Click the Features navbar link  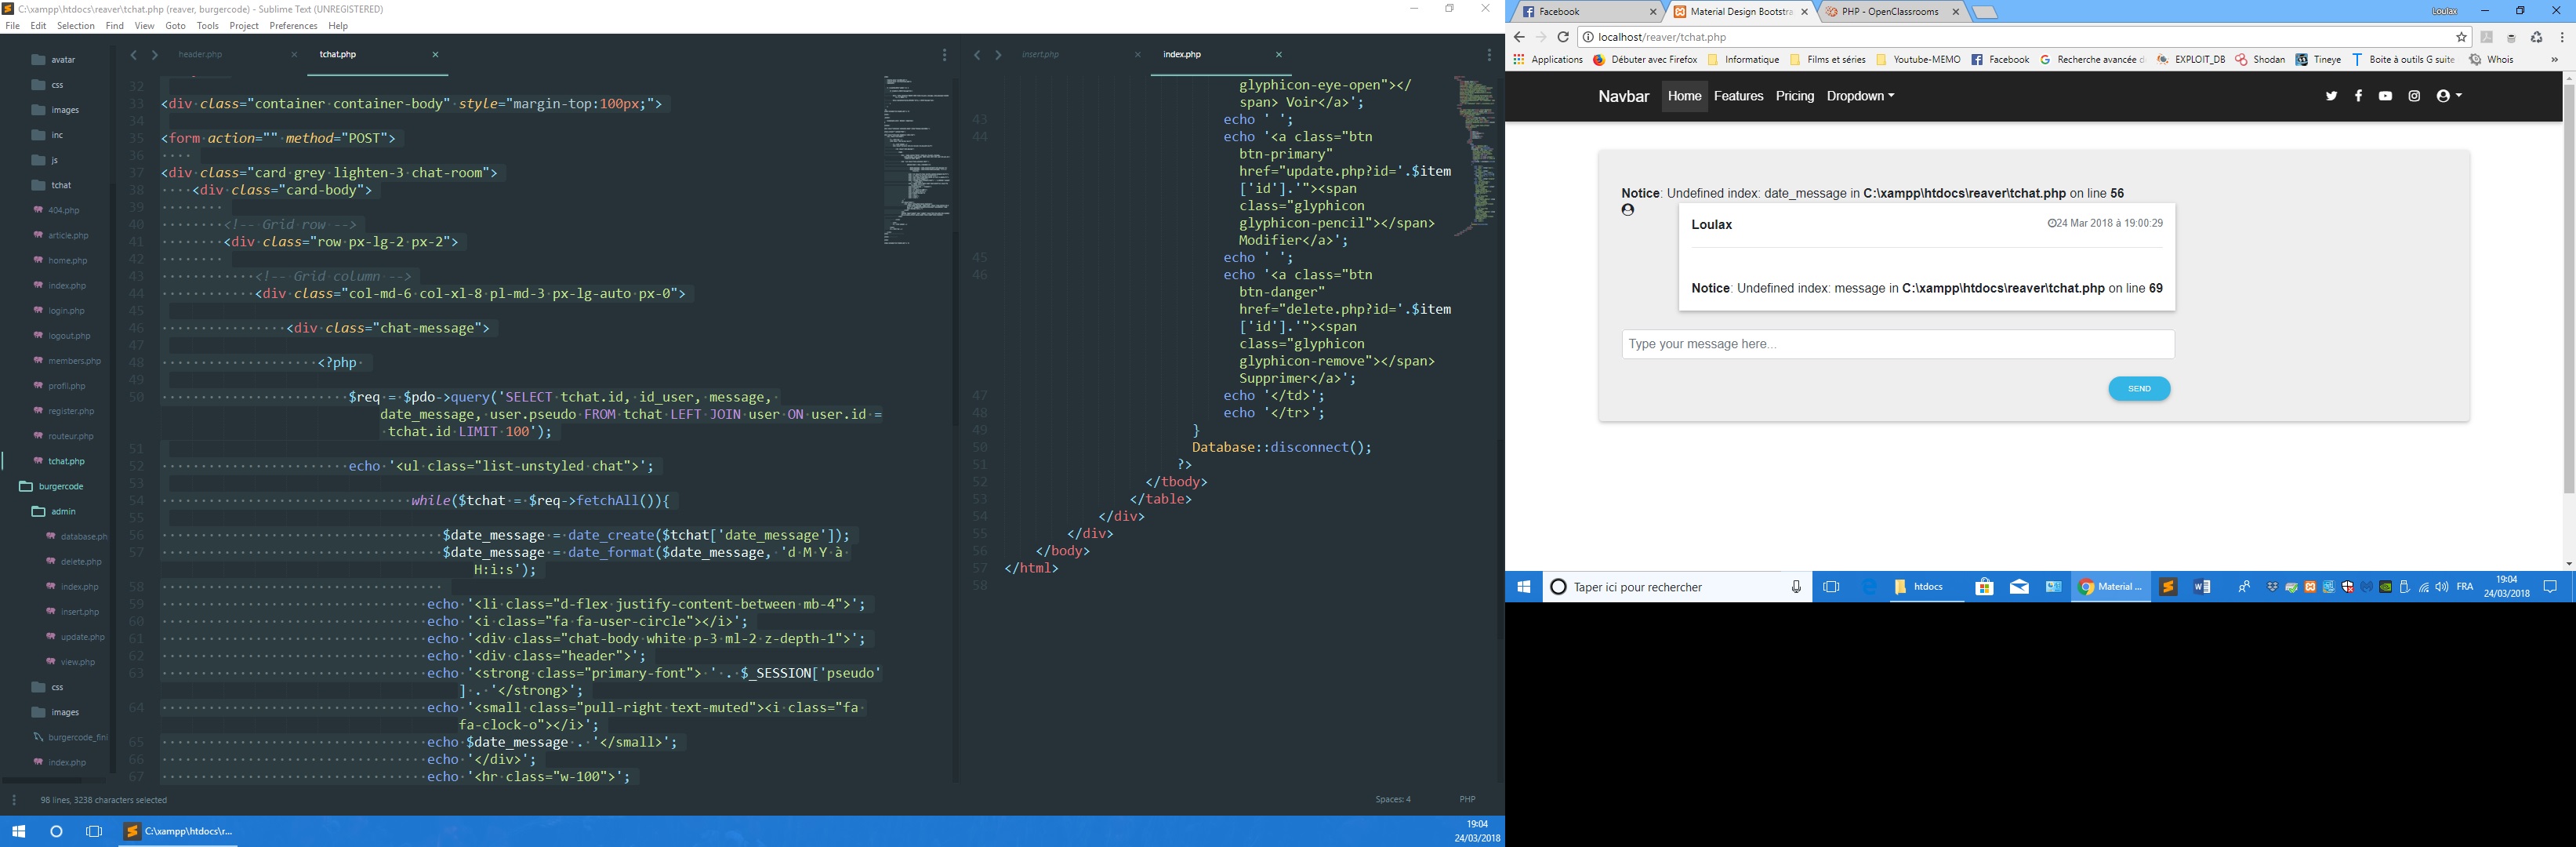tap(1738, 96)
